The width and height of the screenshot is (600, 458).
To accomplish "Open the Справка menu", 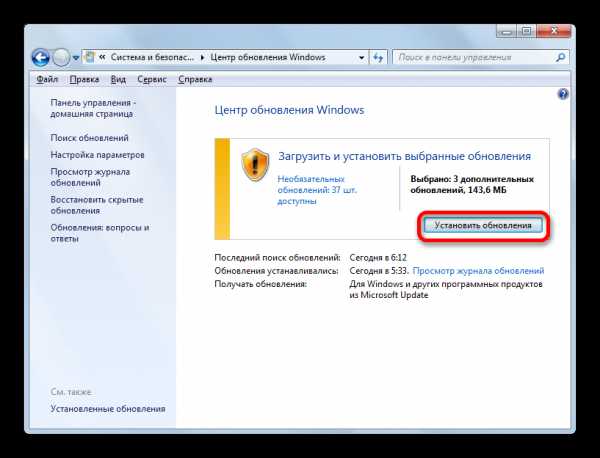I will tap(195, 79).
